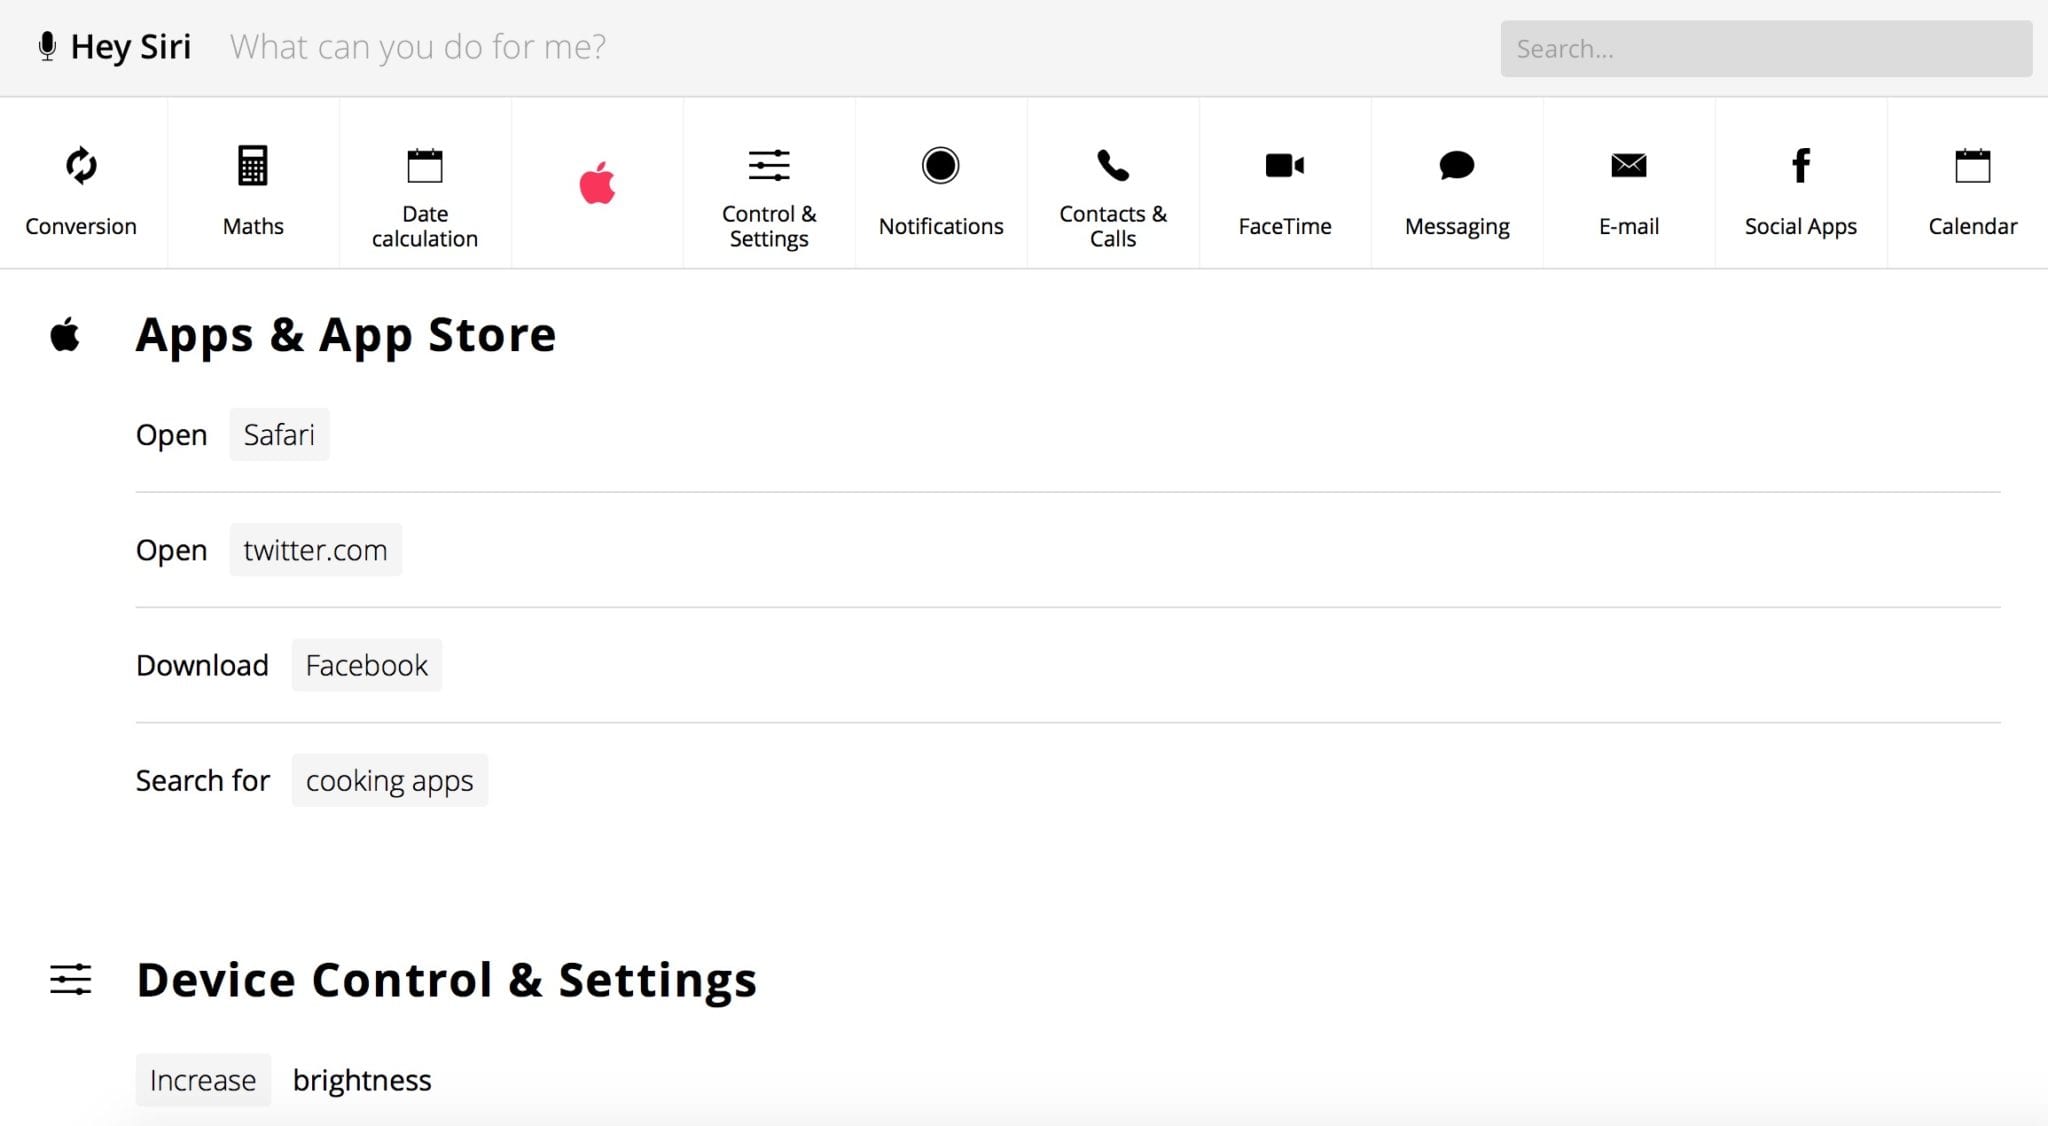Image resolution: width=2048 pixels, height=1126 pixels.
Task: Click the 'What can you do for me?' tagline
Action: pyautogui.click(x=418, y=46)
